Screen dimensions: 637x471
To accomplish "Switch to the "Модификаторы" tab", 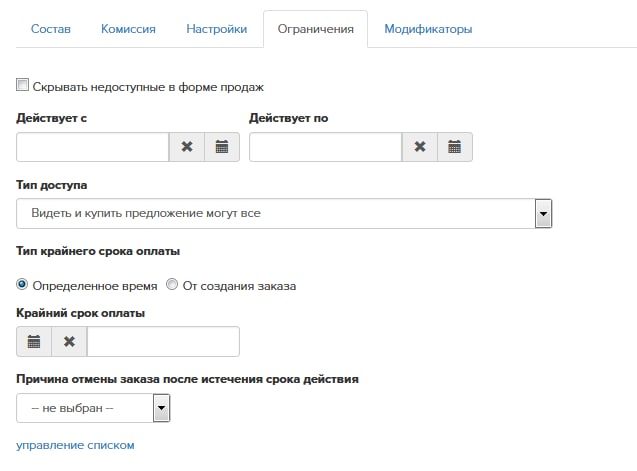I will point(428,29).
